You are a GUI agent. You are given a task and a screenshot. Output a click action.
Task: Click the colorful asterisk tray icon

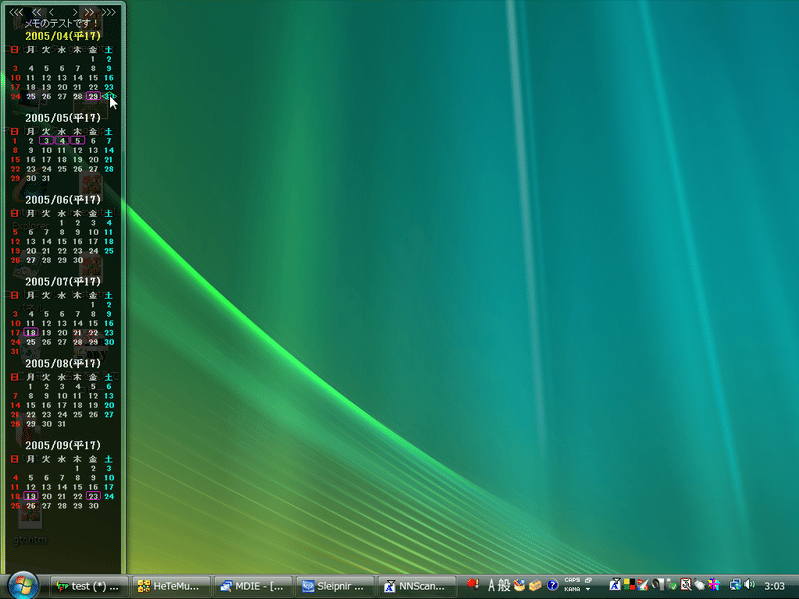click(x=714, y=585)
